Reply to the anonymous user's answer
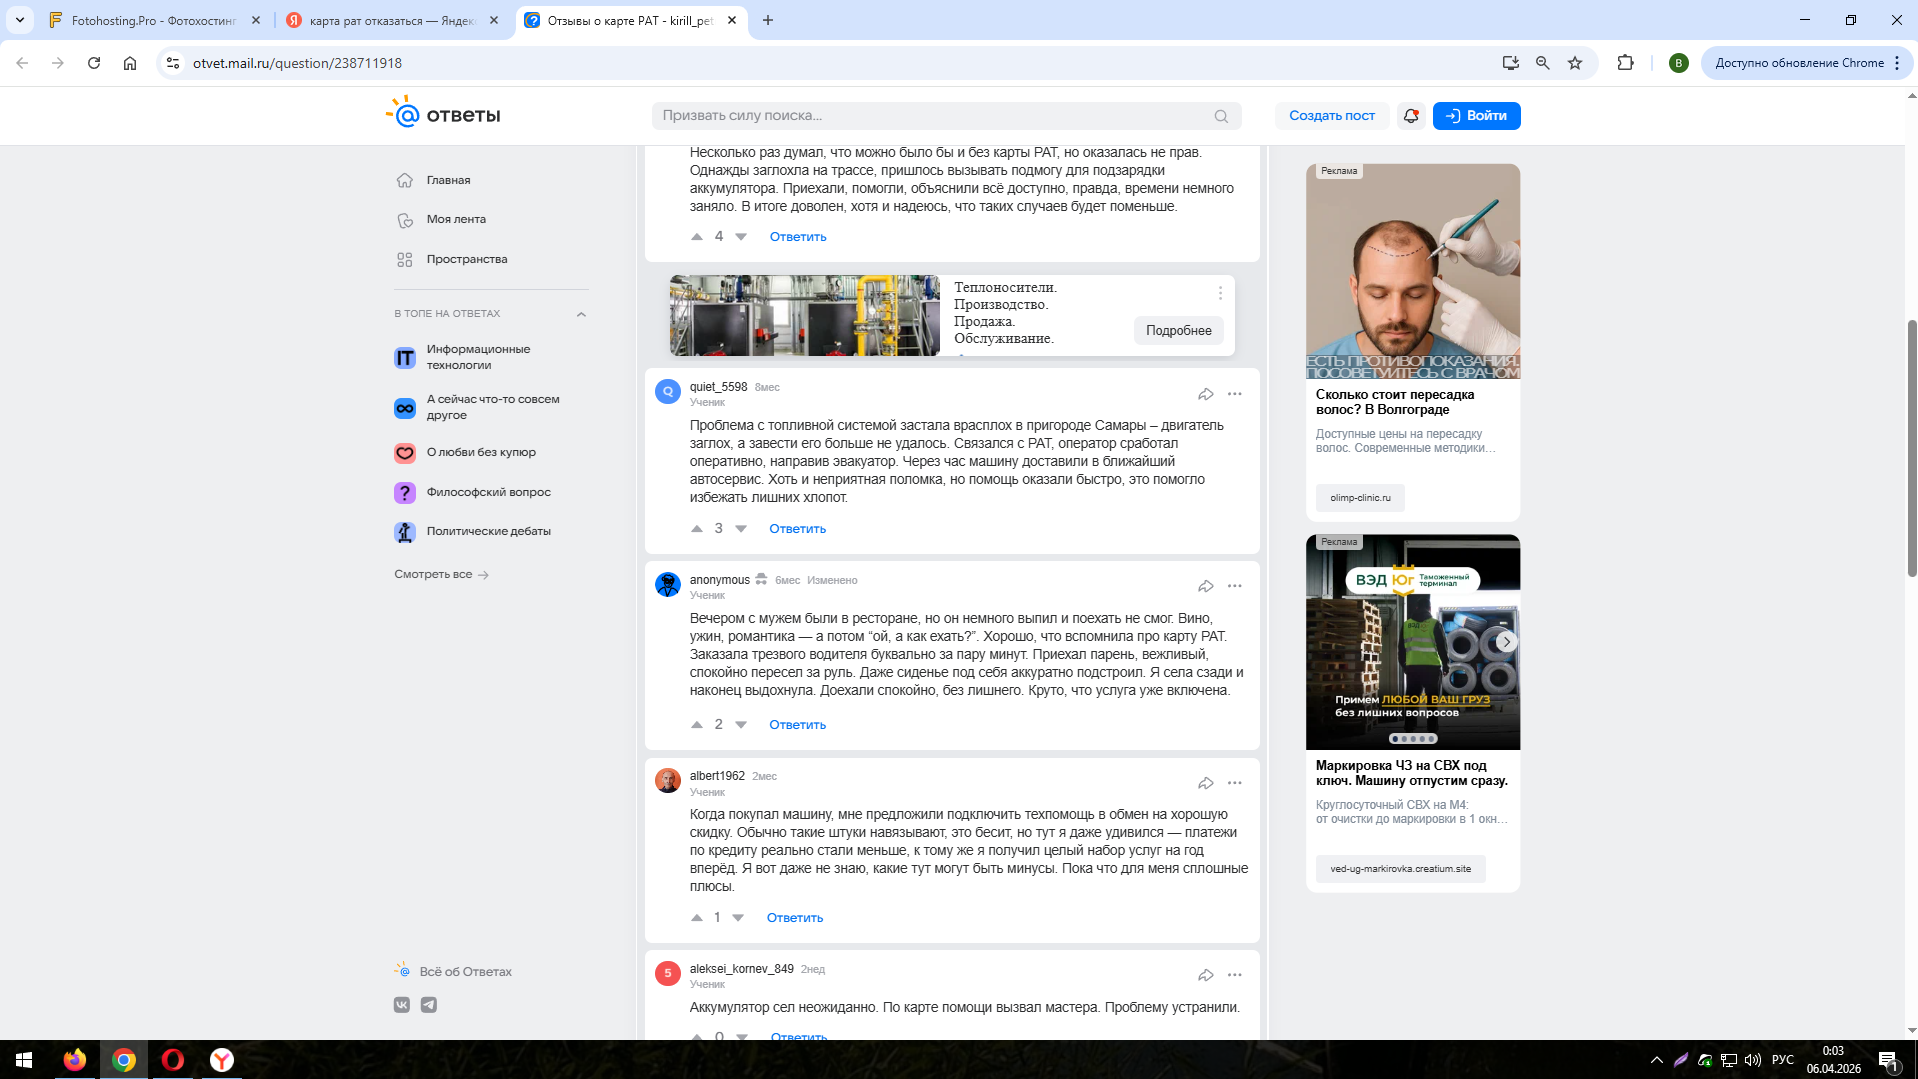 coord(797,725)
